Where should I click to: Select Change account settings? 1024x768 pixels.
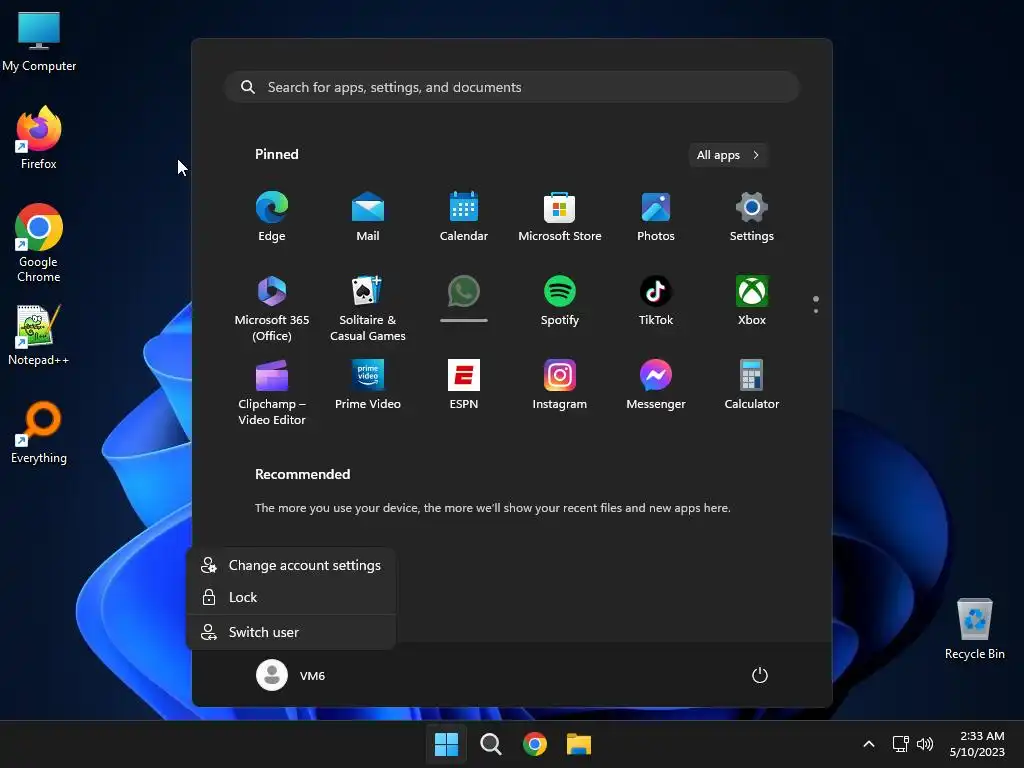(x=291, y=566)
